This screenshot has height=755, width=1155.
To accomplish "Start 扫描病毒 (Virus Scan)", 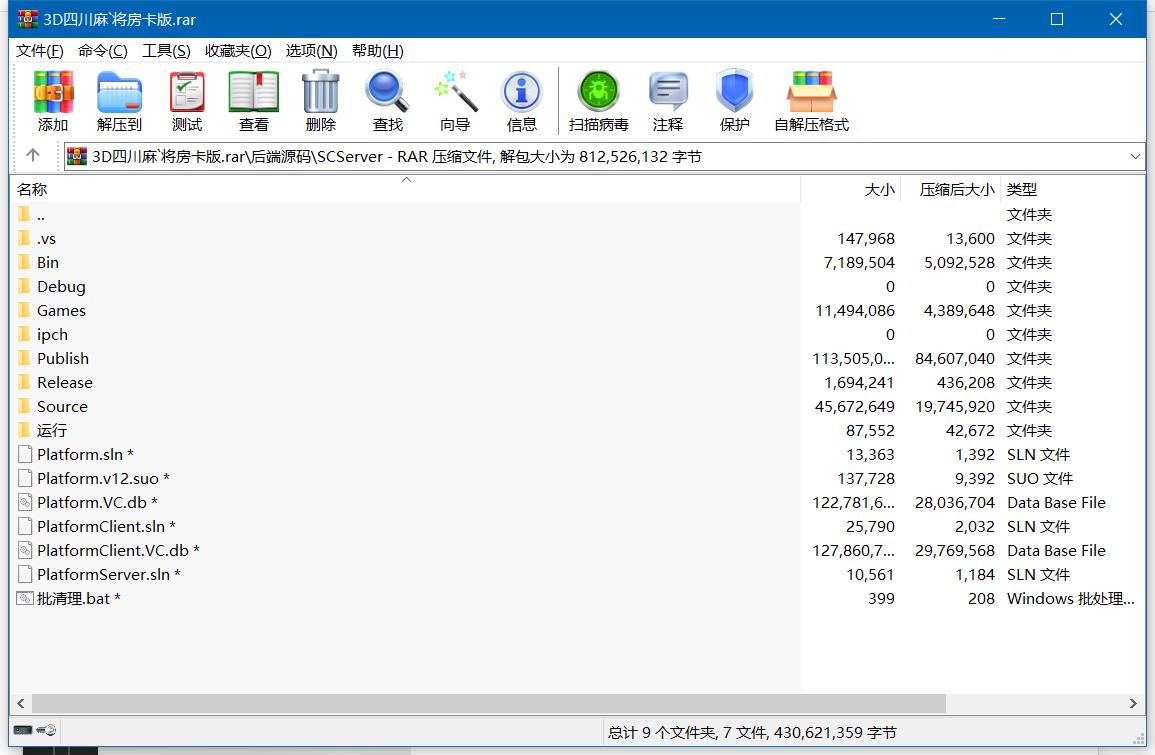I will 597,99.
